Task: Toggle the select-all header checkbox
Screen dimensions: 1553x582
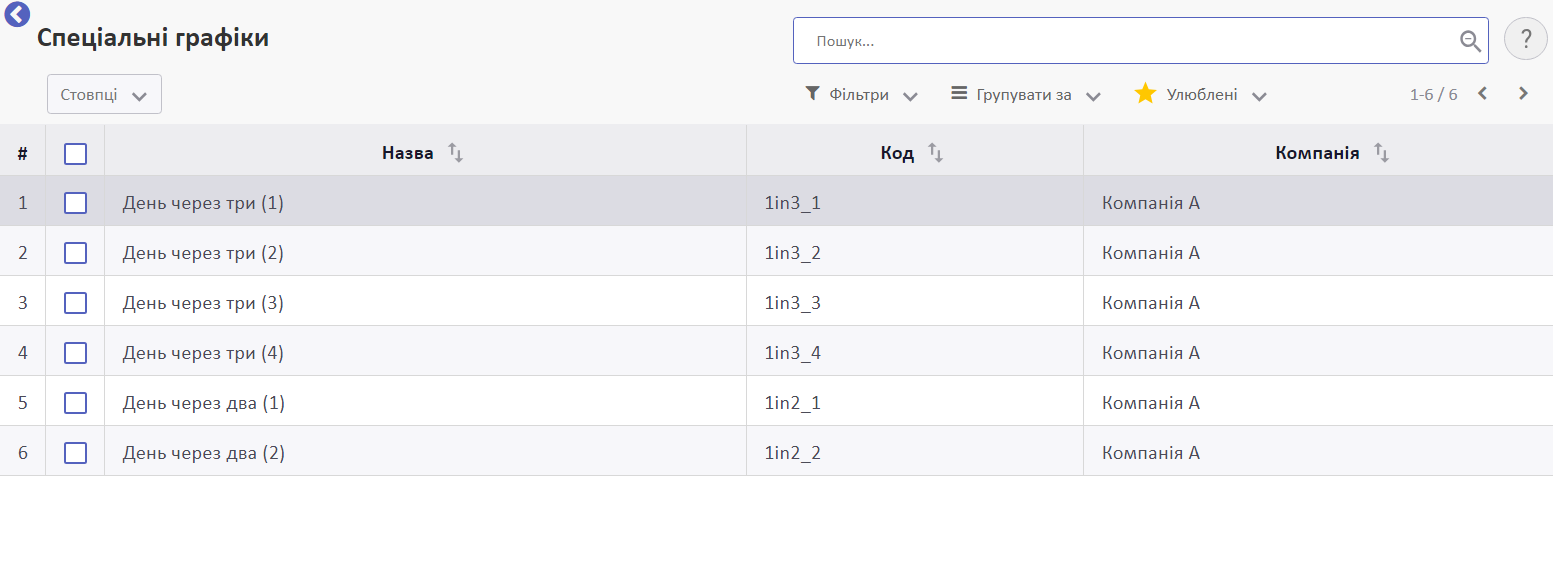Action: (75, 154)
